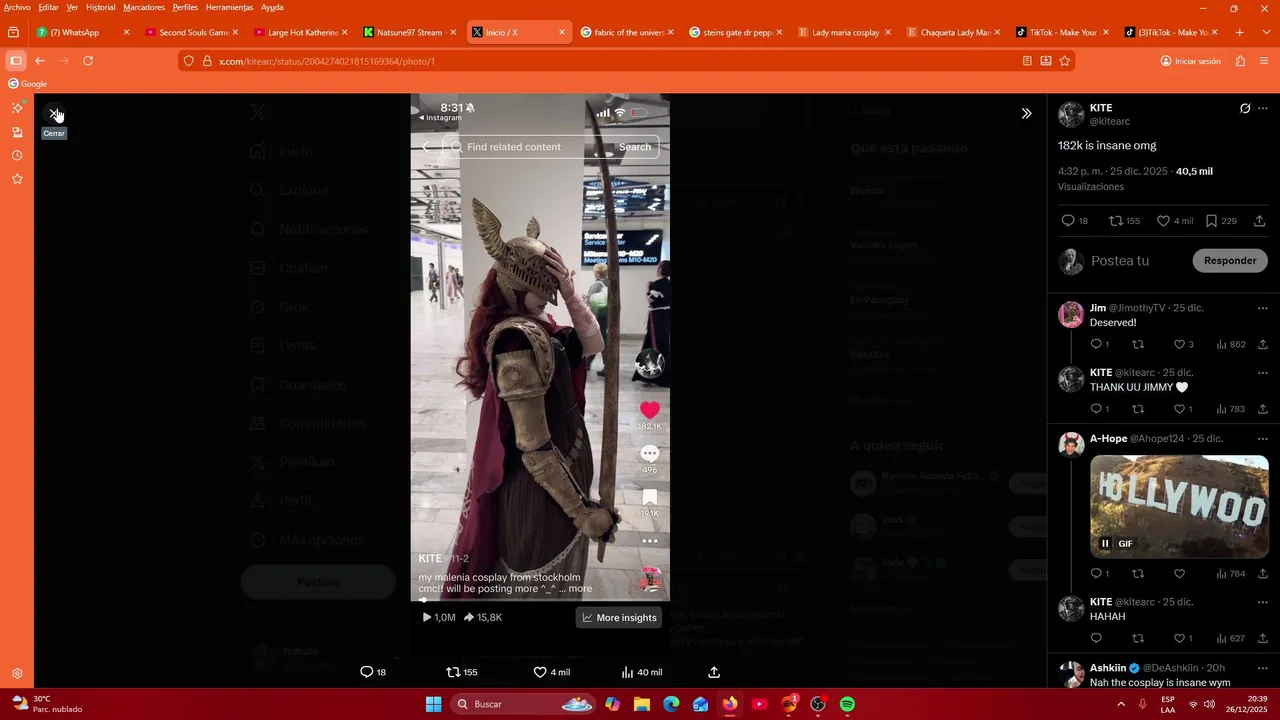1280x720 pixels.
Task: Open the sidebar customize gear icon
Action: pyautogui.click(x=17, y=674)
